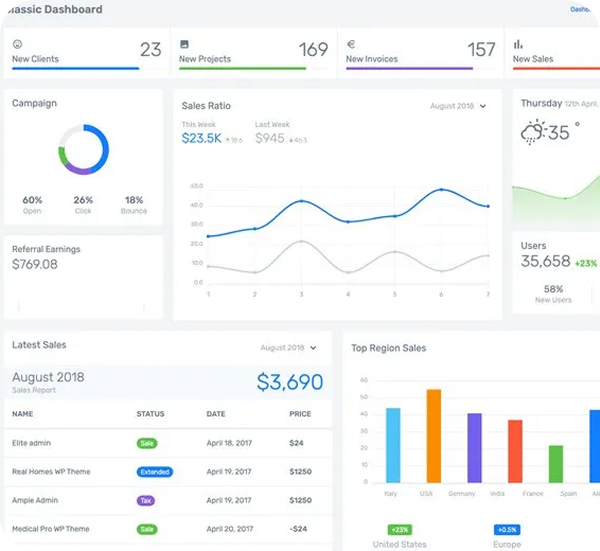Click the euro icon above New Invoices

[351, 45]
